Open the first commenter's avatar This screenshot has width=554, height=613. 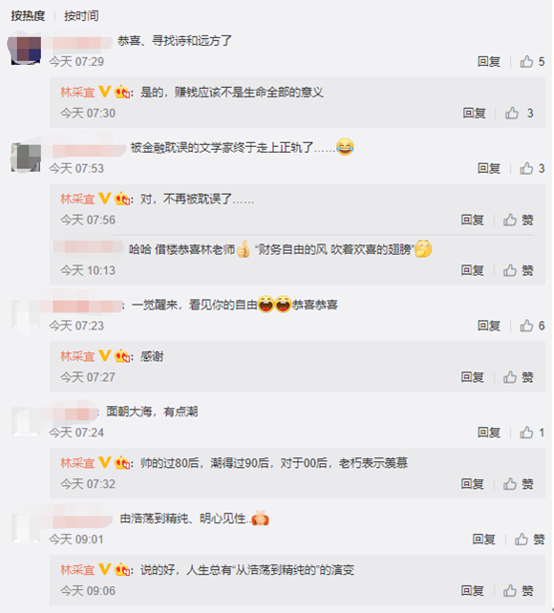26,50
